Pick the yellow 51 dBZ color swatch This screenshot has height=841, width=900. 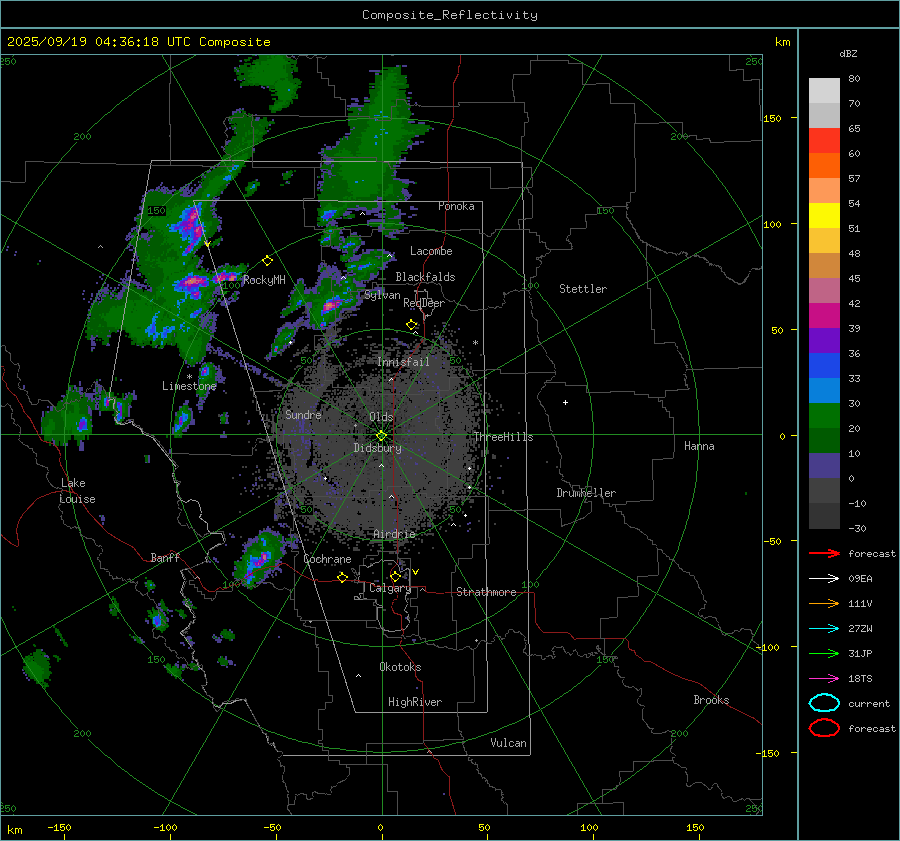[x=824, y=215]
